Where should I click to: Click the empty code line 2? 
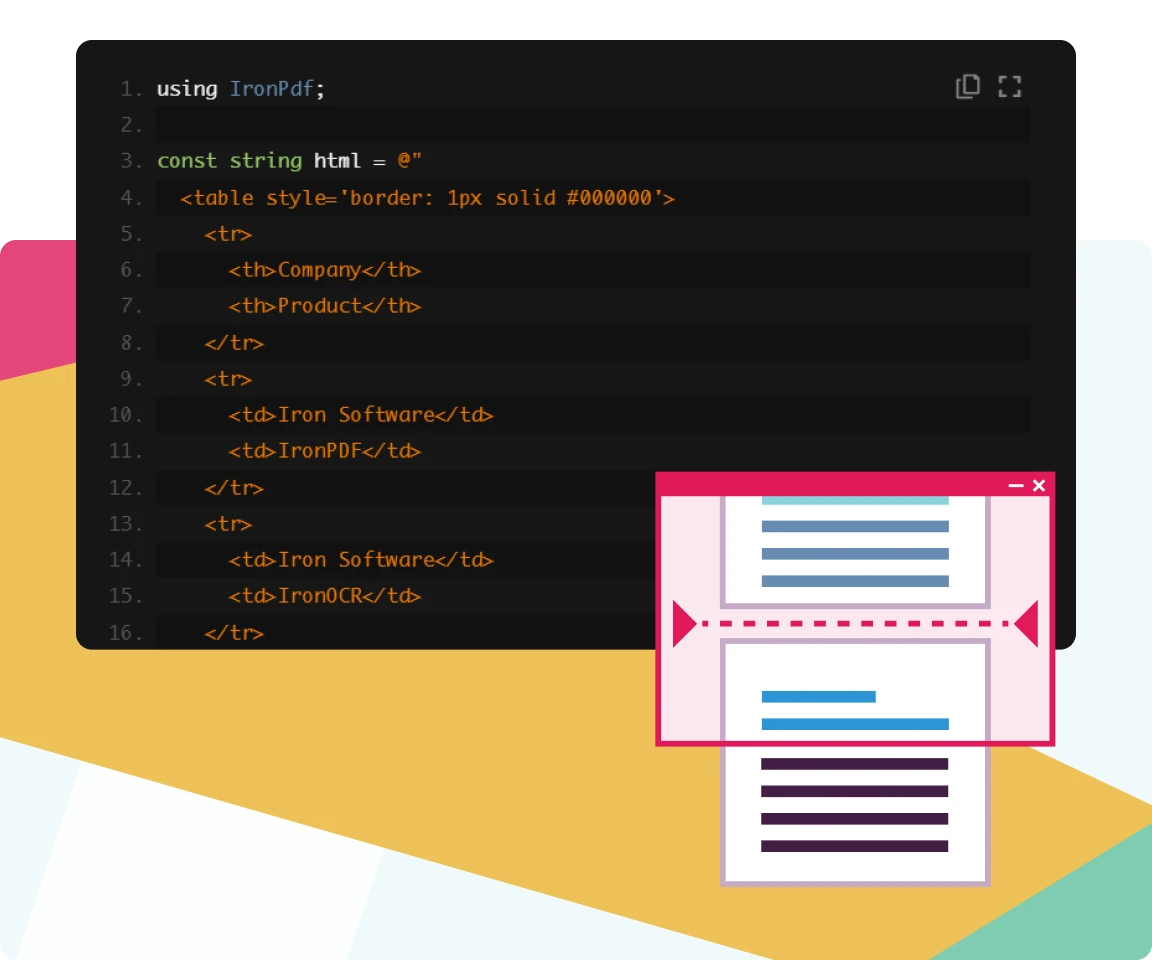(x=592, y=125)
